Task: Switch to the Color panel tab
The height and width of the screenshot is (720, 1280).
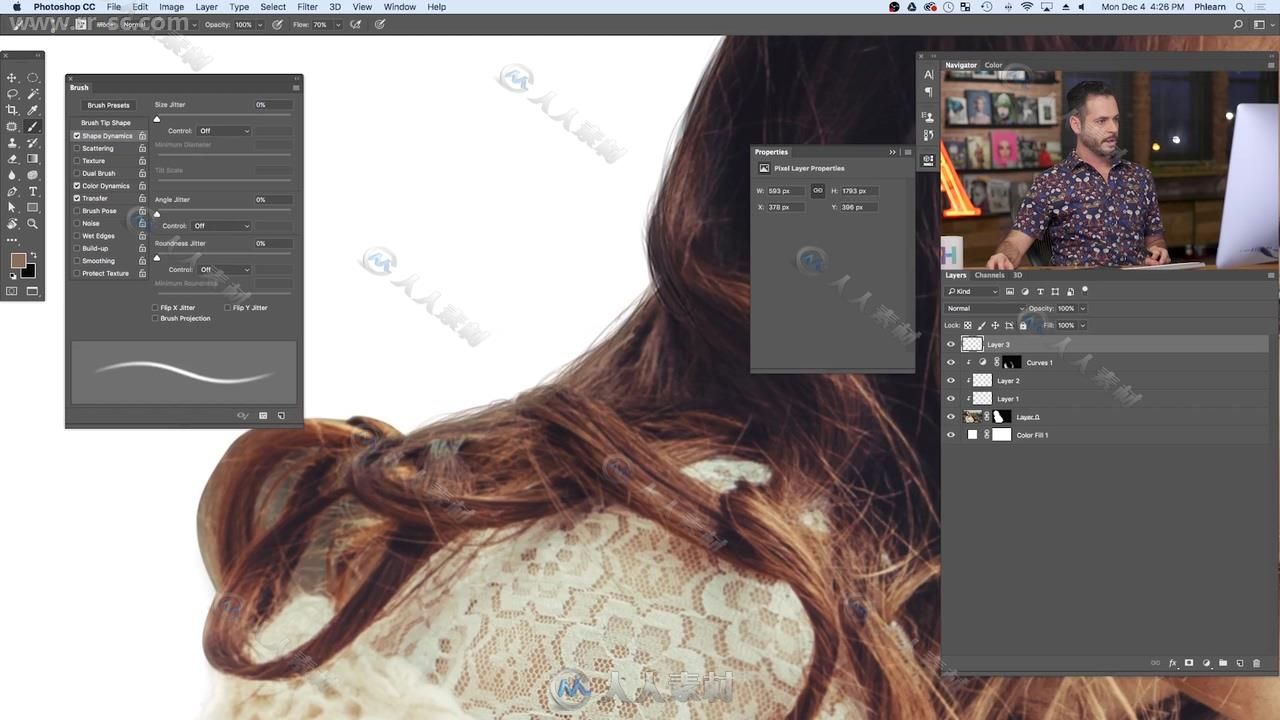Action: (x=993, y=65)
